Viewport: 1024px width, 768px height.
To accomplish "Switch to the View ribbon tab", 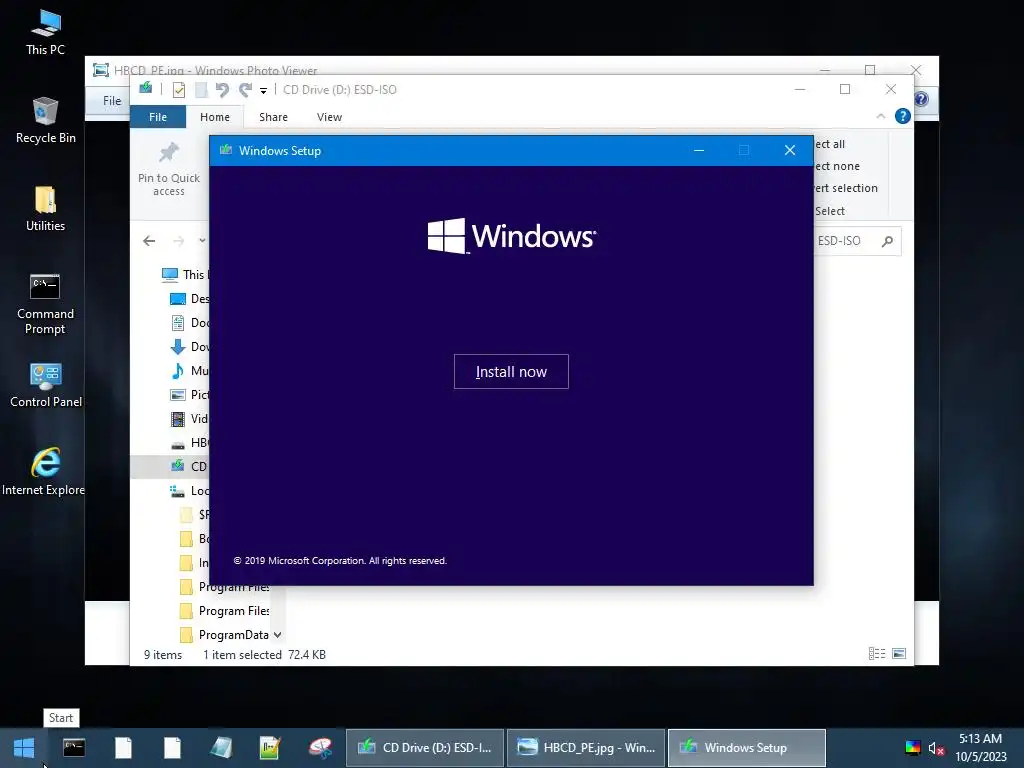I will tap(329, 117).
